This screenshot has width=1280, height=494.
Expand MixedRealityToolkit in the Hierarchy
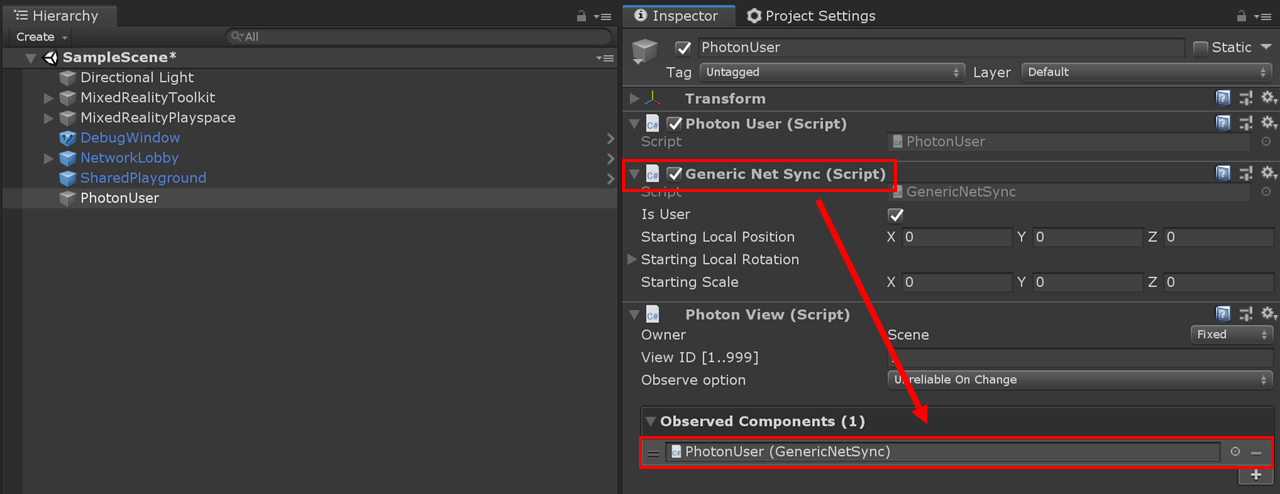point(49,98)
